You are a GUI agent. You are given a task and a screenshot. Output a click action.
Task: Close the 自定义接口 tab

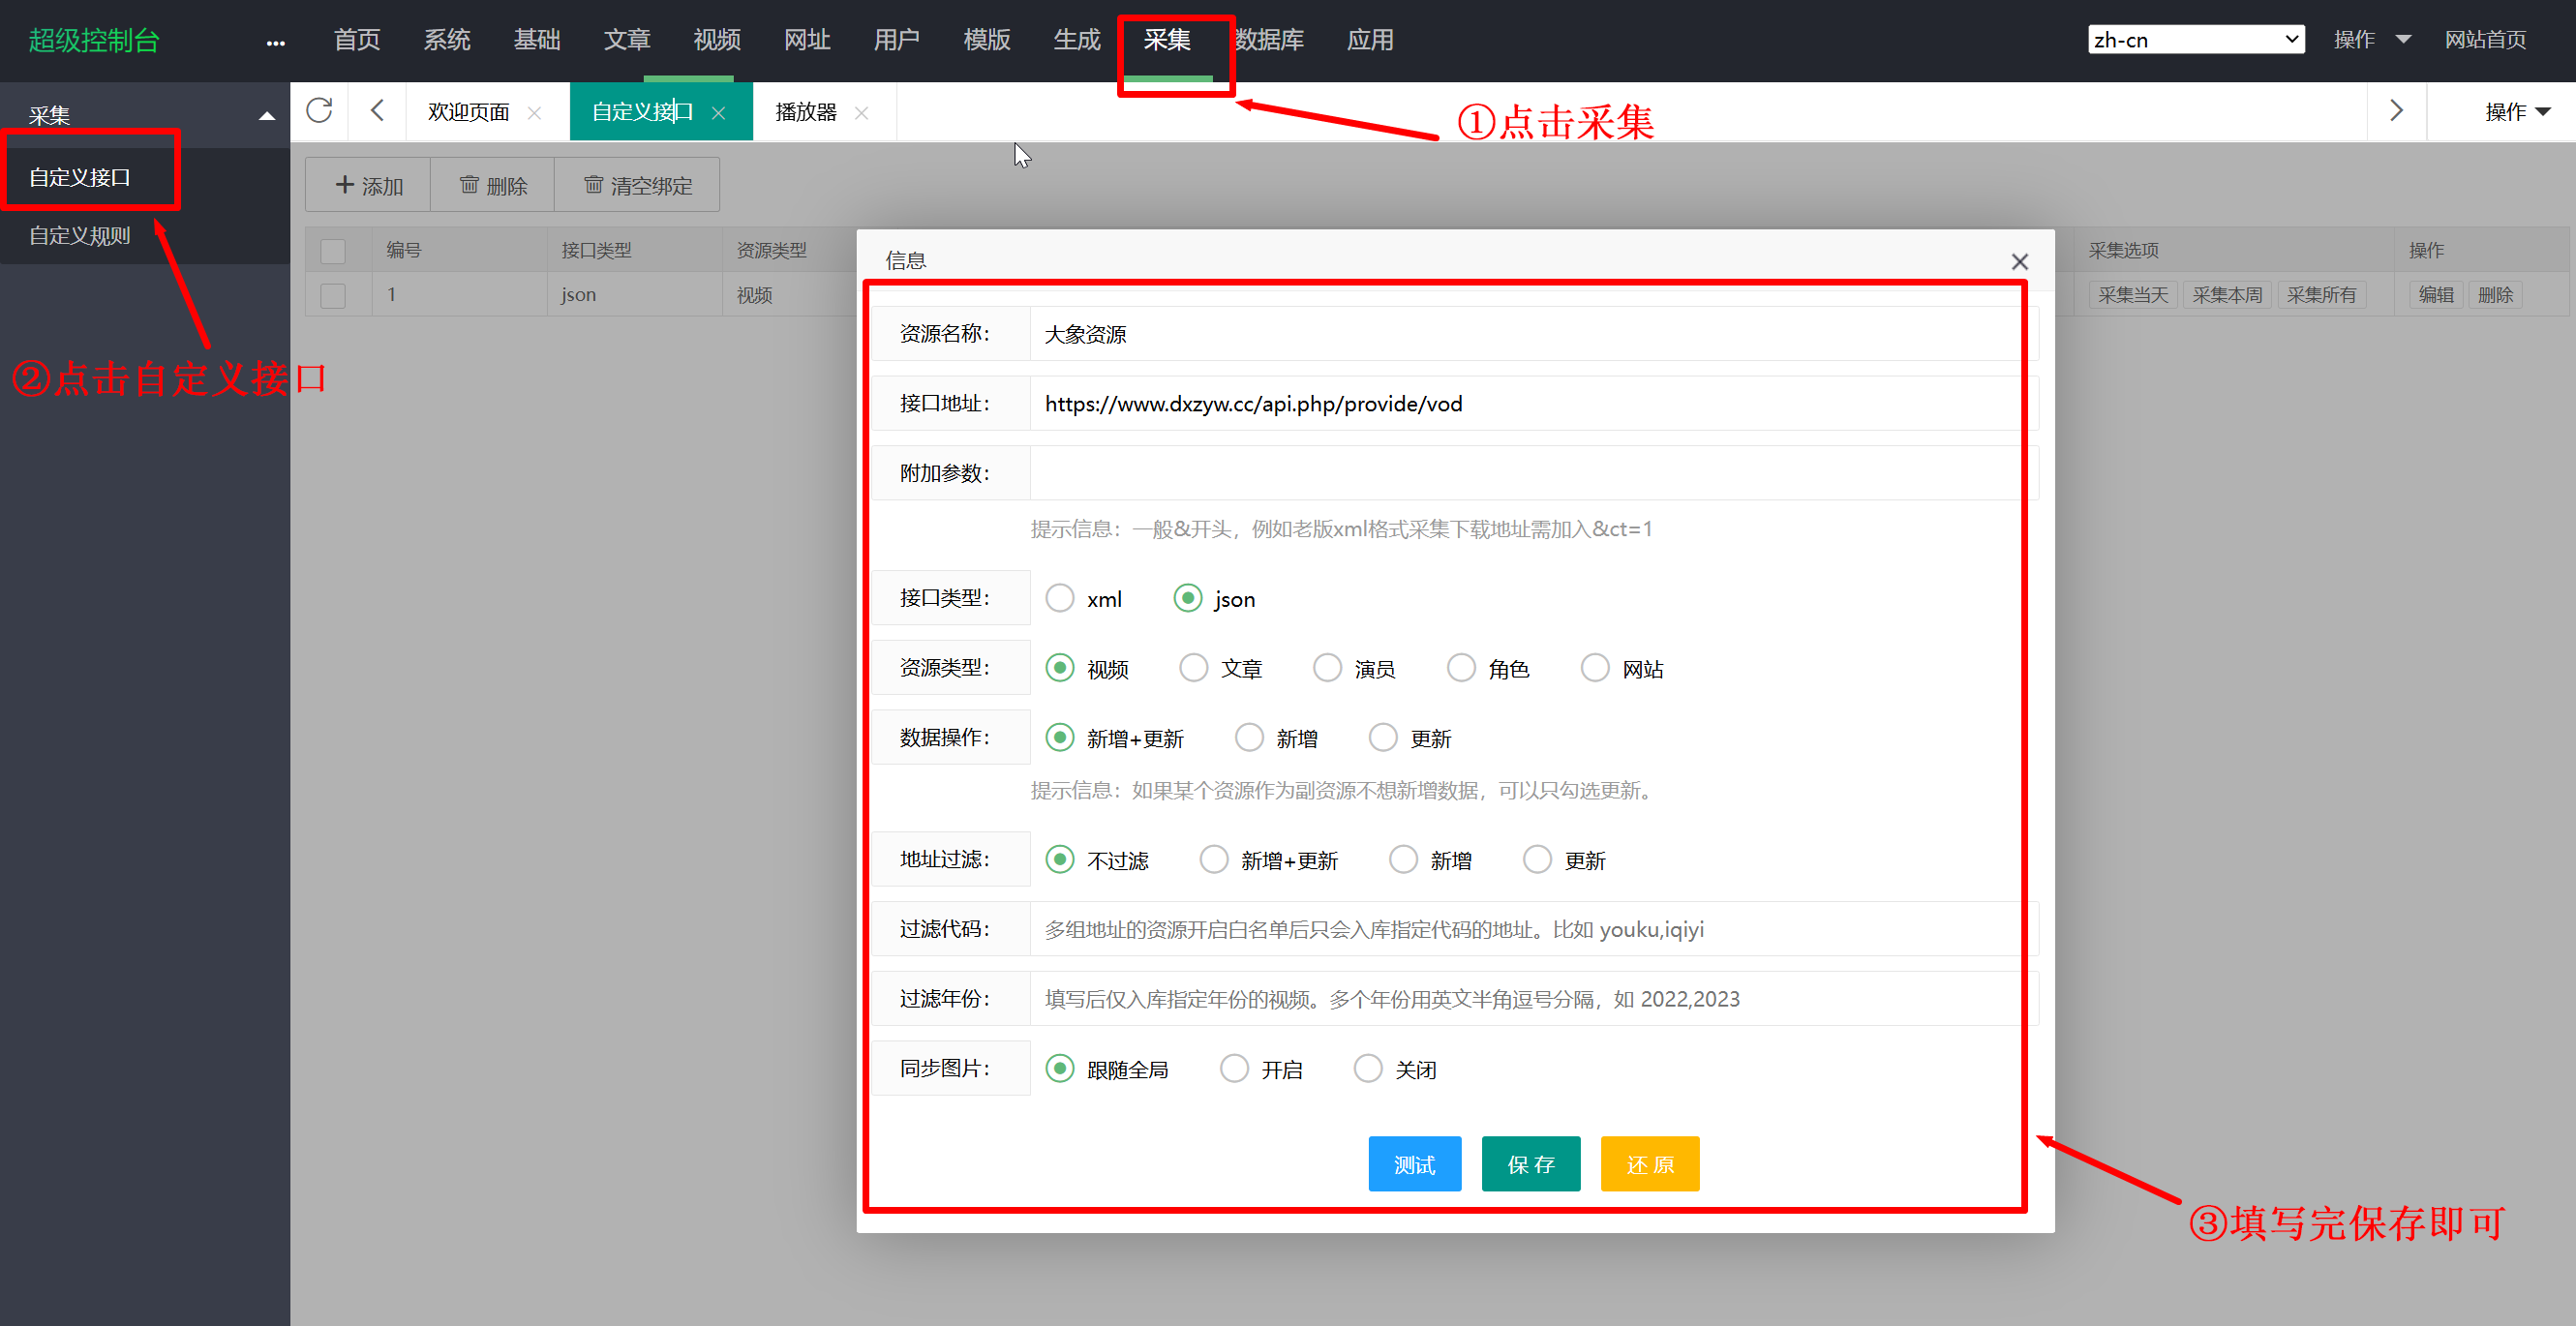[718, 113]
